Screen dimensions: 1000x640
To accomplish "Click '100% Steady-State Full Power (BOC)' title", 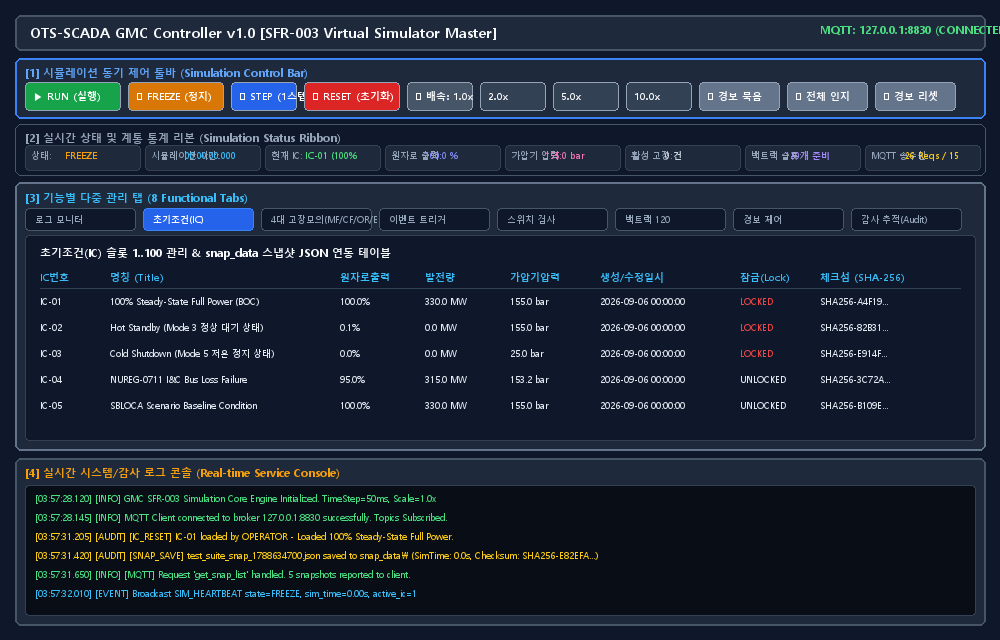I will pos(184,302).
